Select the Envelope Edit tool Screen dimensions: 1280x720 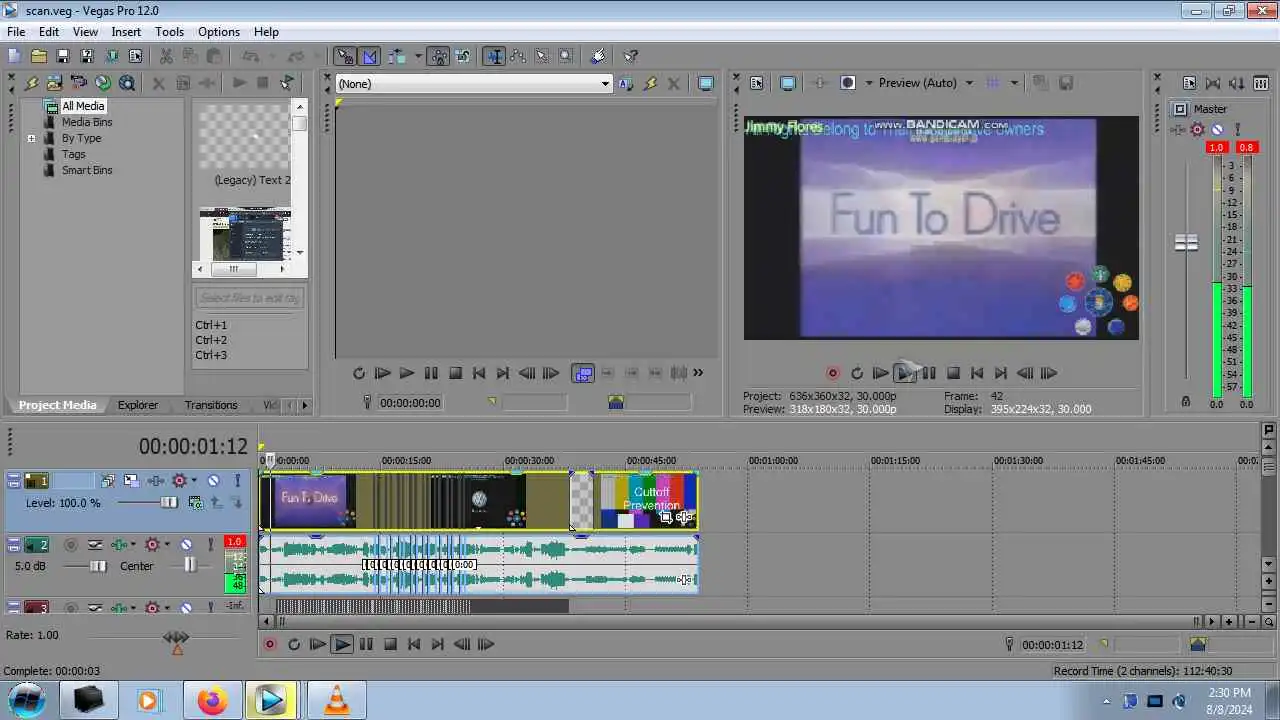518,57
